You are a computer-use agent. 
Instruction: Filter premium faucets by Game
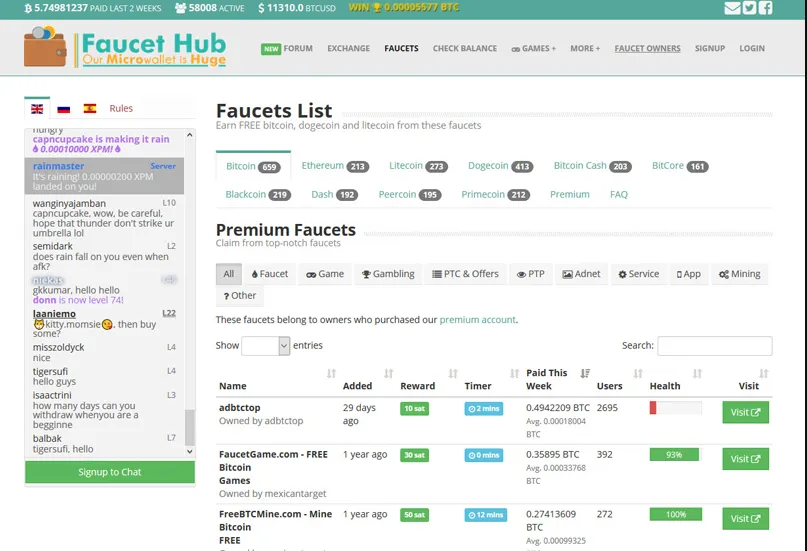(325, 274)
